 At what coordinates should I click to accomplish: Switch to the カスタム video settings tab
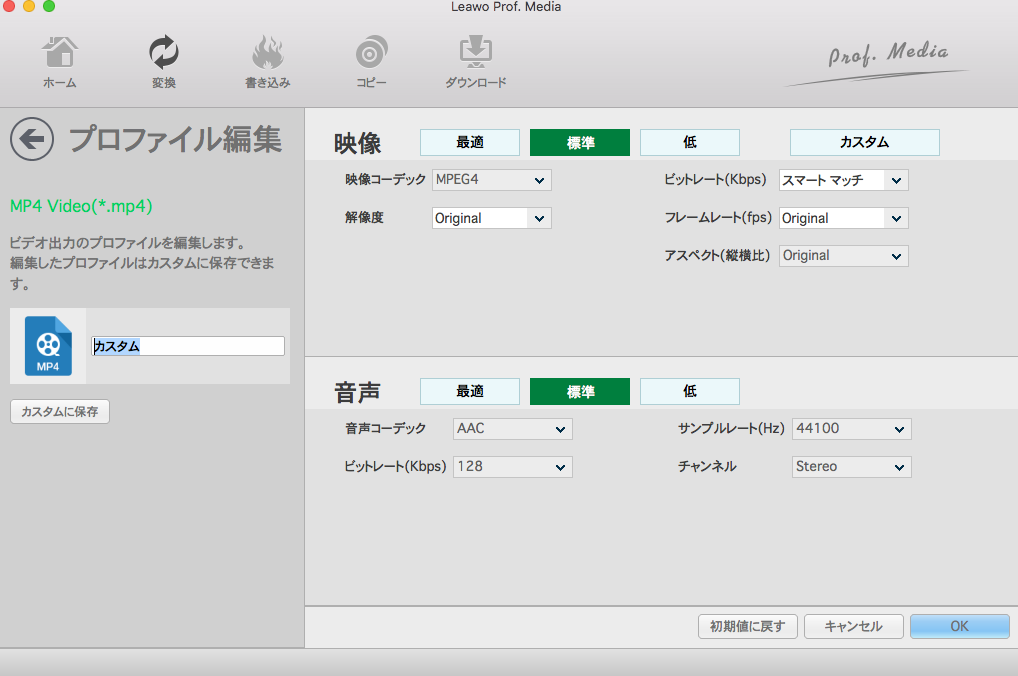click(x=864, y=142)
